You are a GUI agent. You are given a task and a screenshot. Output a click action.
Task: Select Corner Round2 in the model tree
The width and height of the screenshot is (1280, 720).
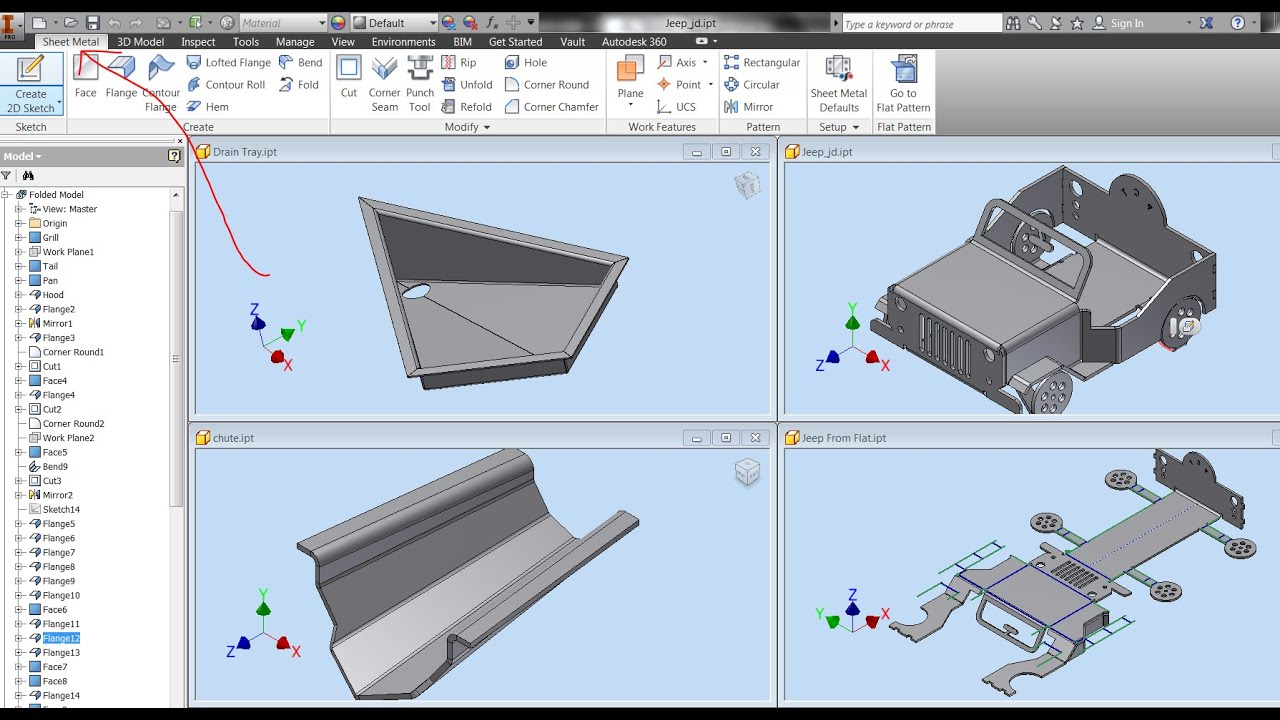click(x=73, y=424)
